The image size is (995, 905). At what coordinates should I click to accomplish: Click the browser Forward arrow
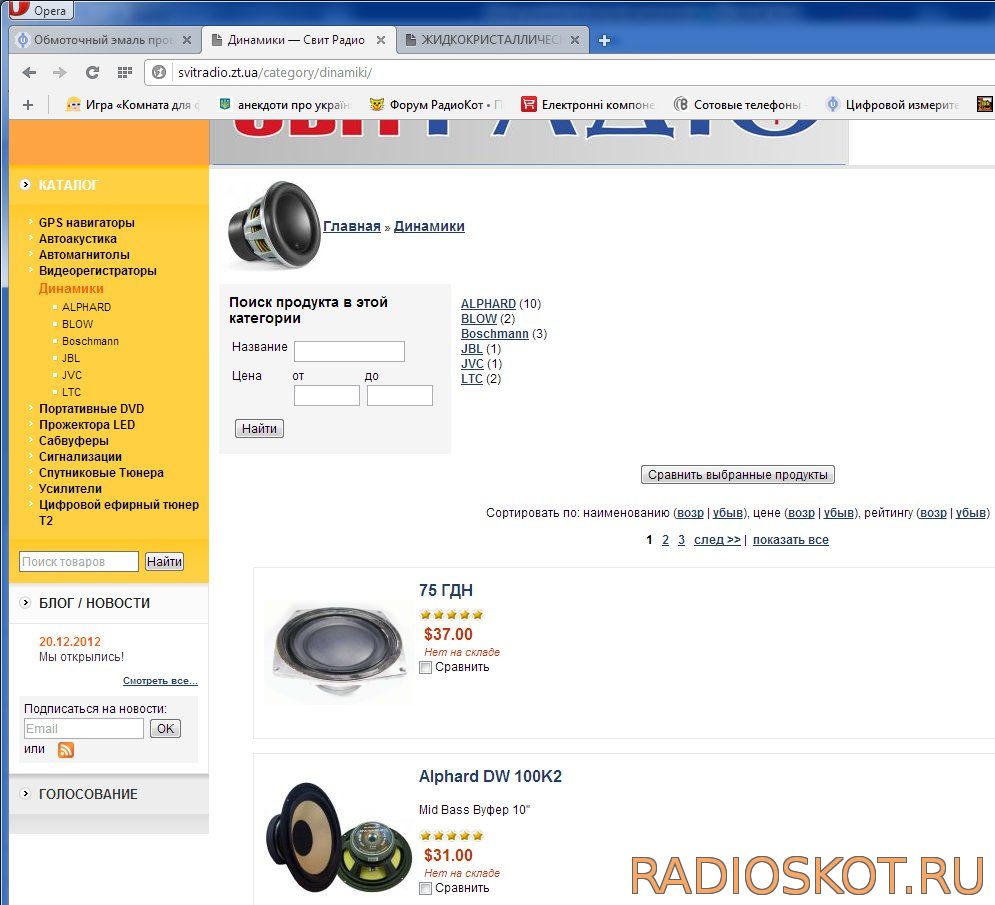[60, 72]
